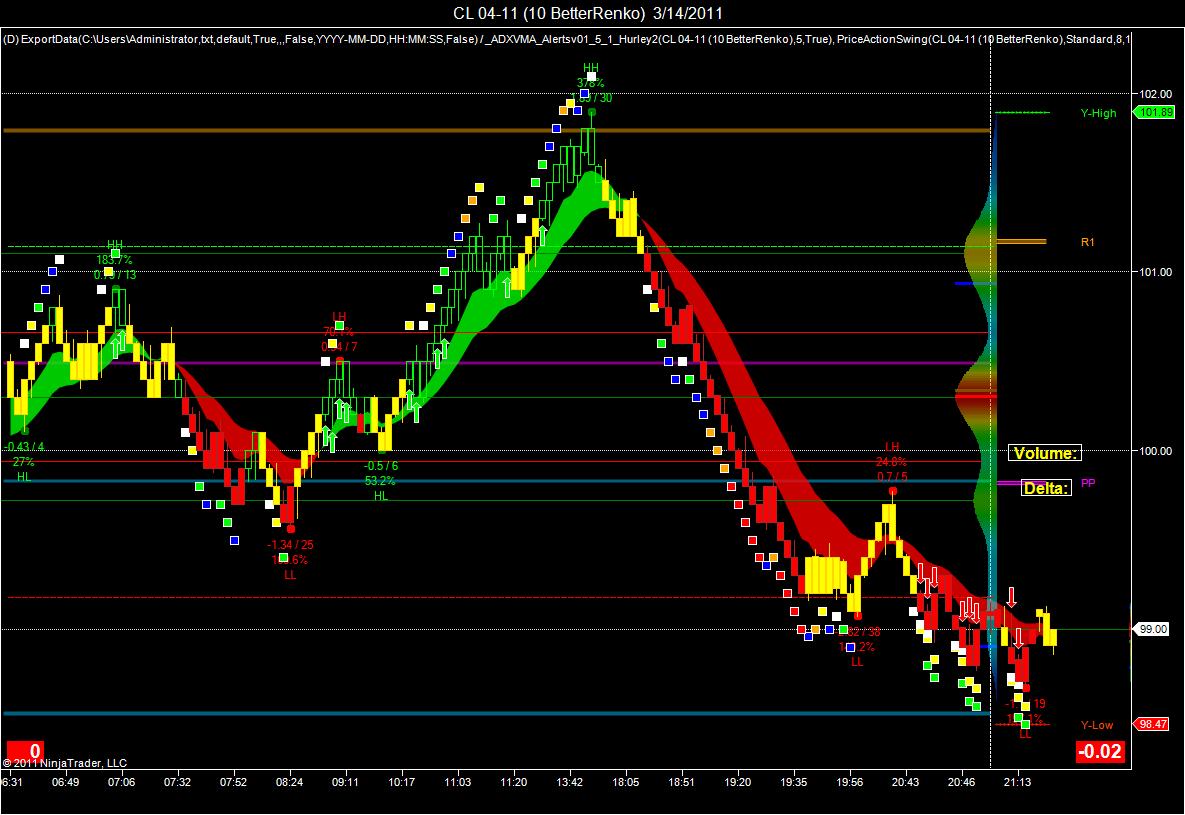Screen dimensions: 1185x815
Task: Click the Delta: label box
Action: point(1046,488)
